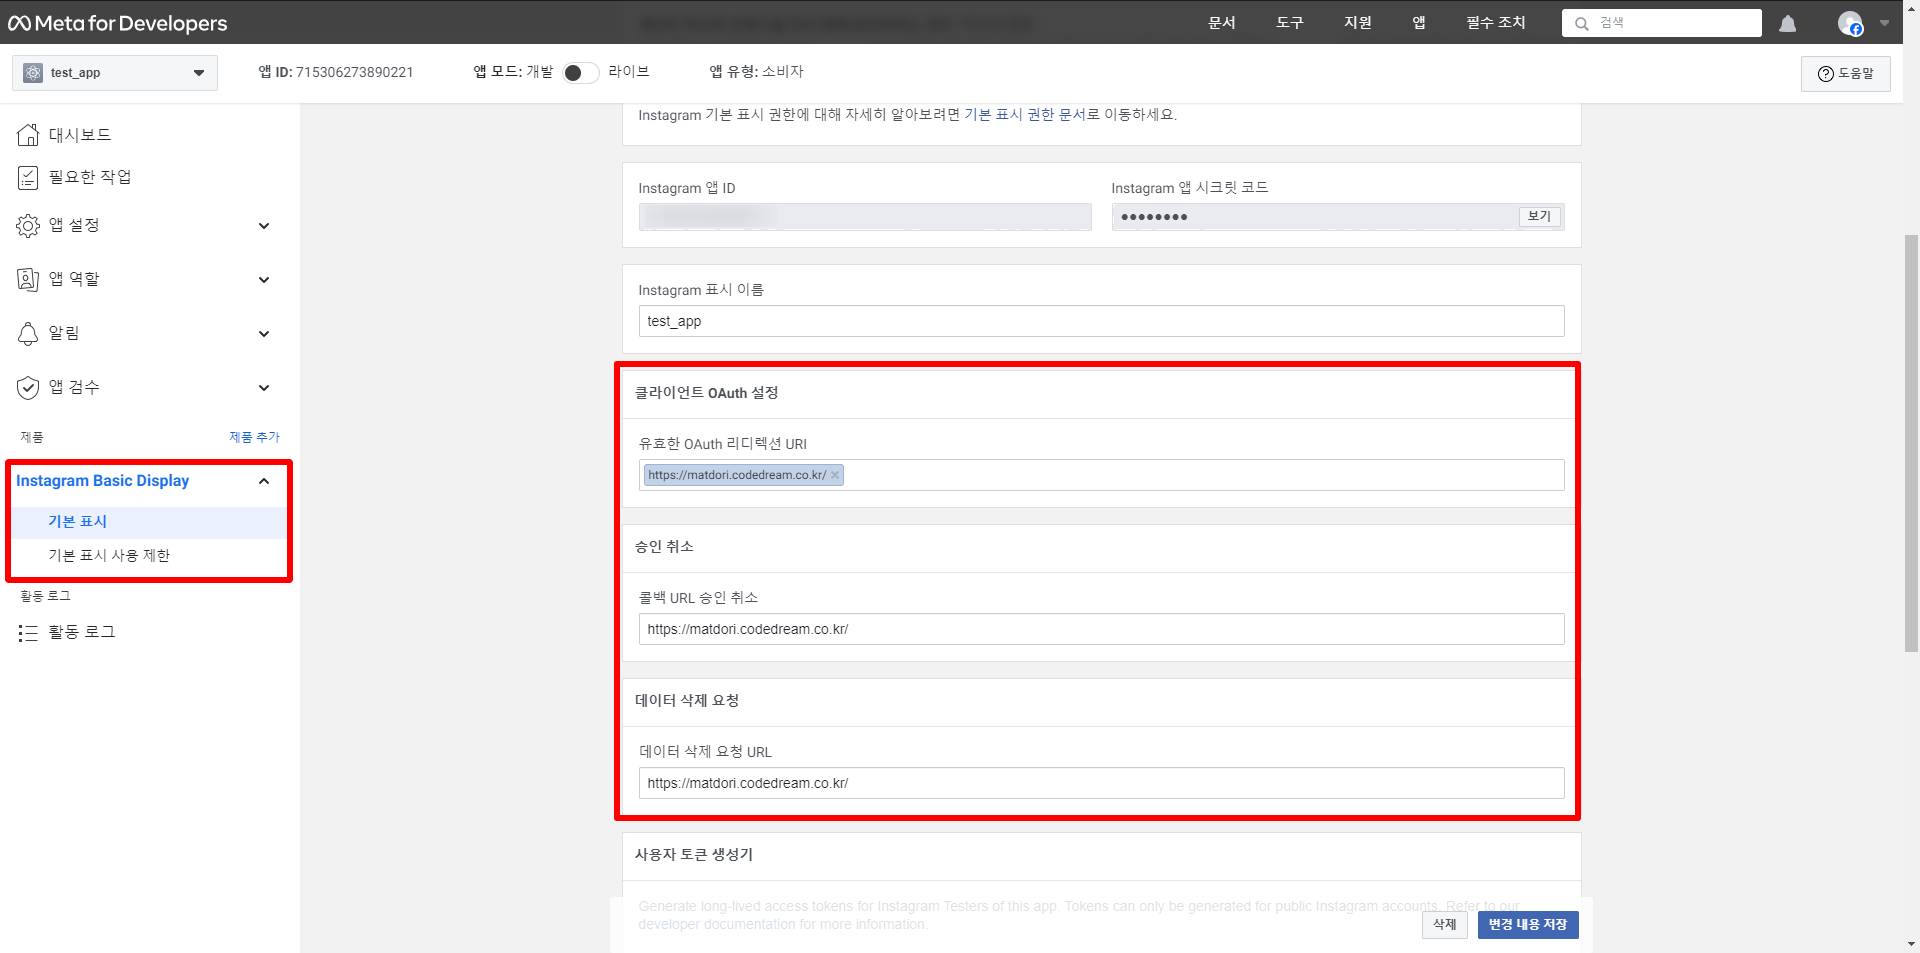This screenshot has height=953, width=1920.
Task: Expand the 알림 section chevron
Action: point(264,334)
